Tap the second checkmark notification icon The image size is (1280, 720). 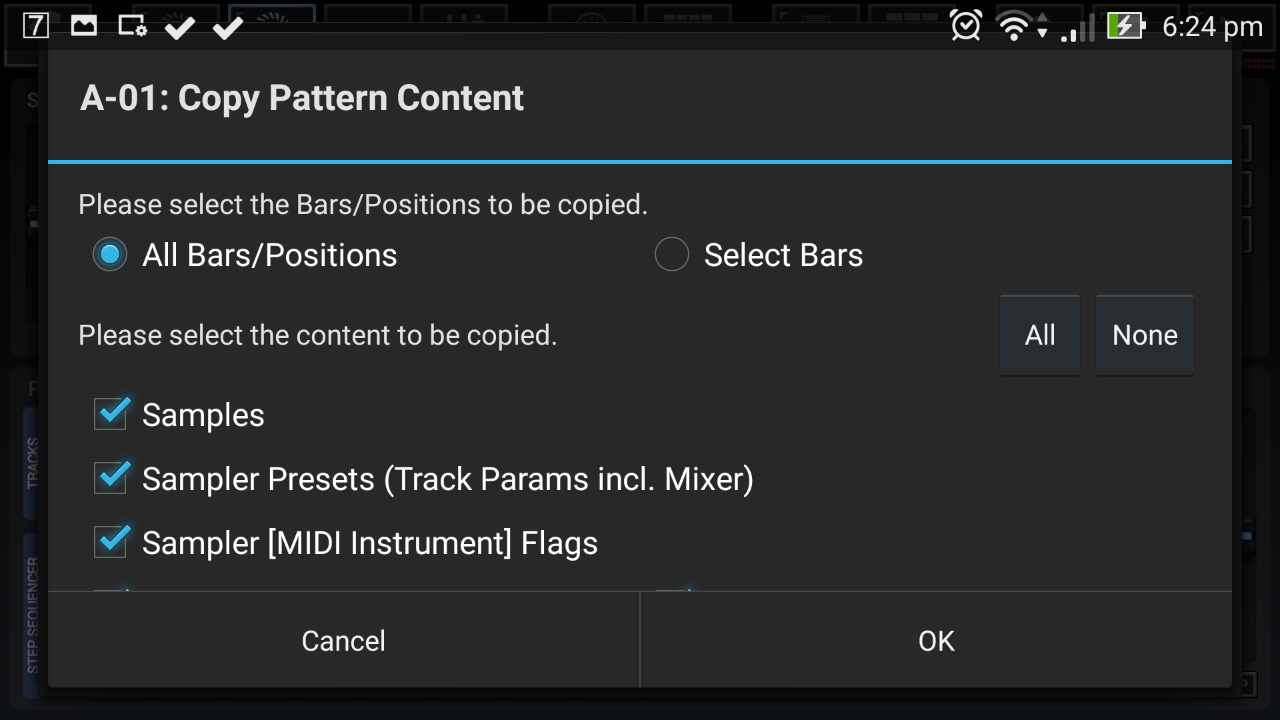[x=228, y=27]
